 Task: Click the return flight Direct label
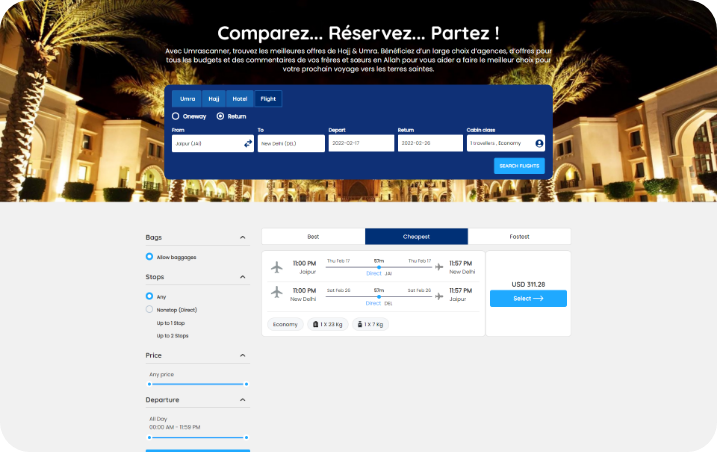coord(373,303)
